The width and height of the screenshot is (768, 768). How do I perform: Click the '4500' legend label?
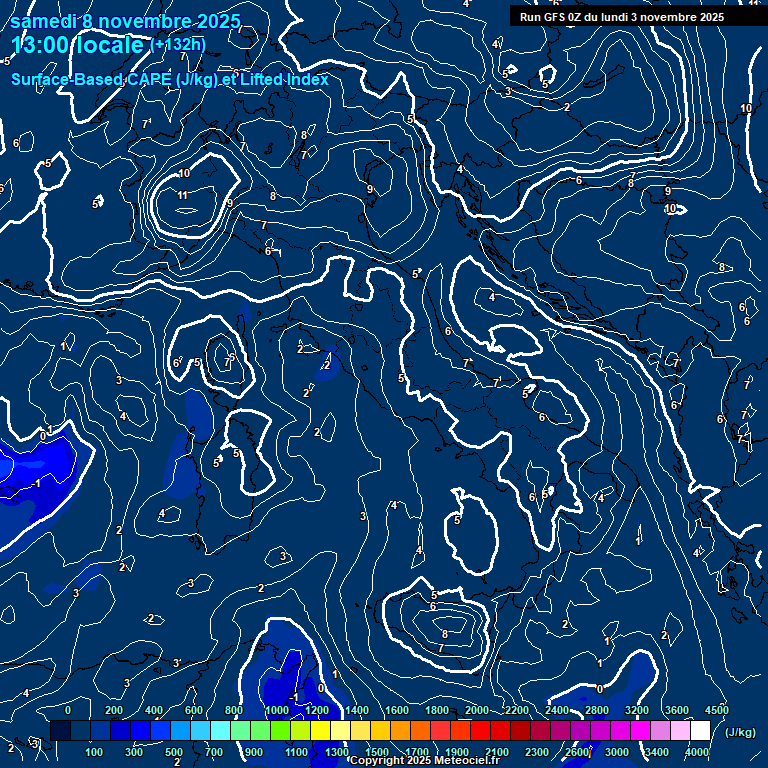pyautogui.click(x=717, y=710)
